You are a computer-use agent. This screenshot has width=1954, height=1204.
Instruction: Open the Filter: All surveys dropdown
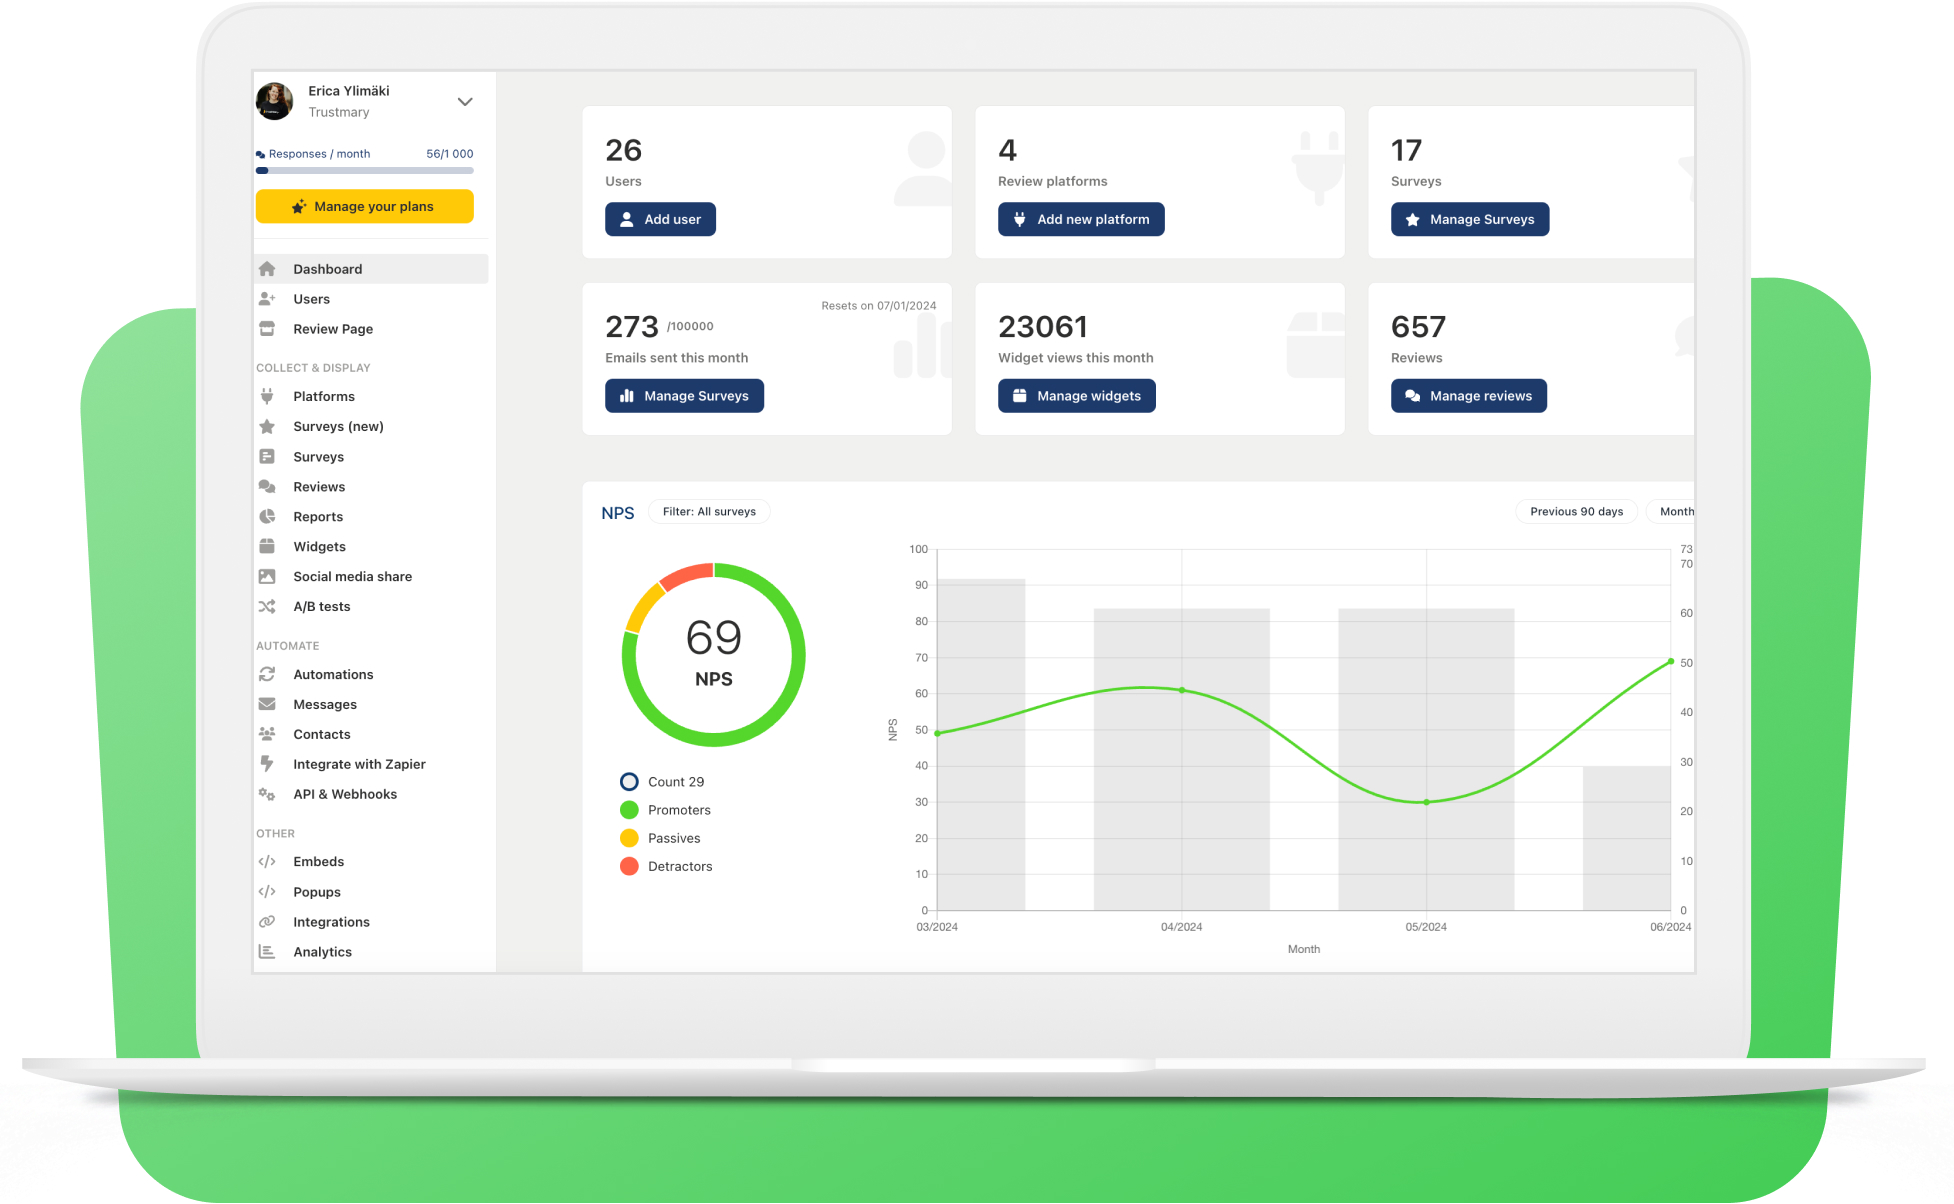pyautogui.click(x=709, y=511)
